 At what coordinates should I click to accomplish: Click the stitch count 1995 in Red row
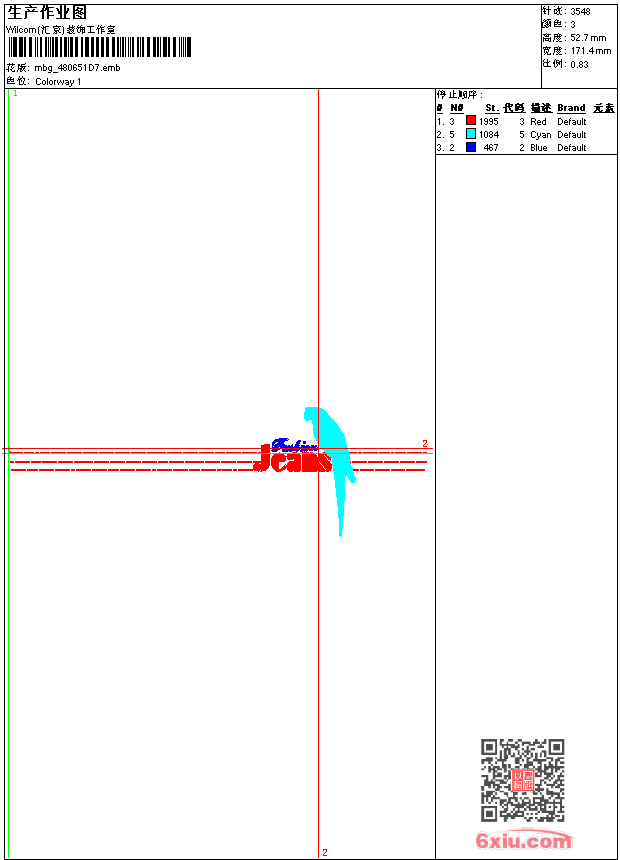coord(488,122)
